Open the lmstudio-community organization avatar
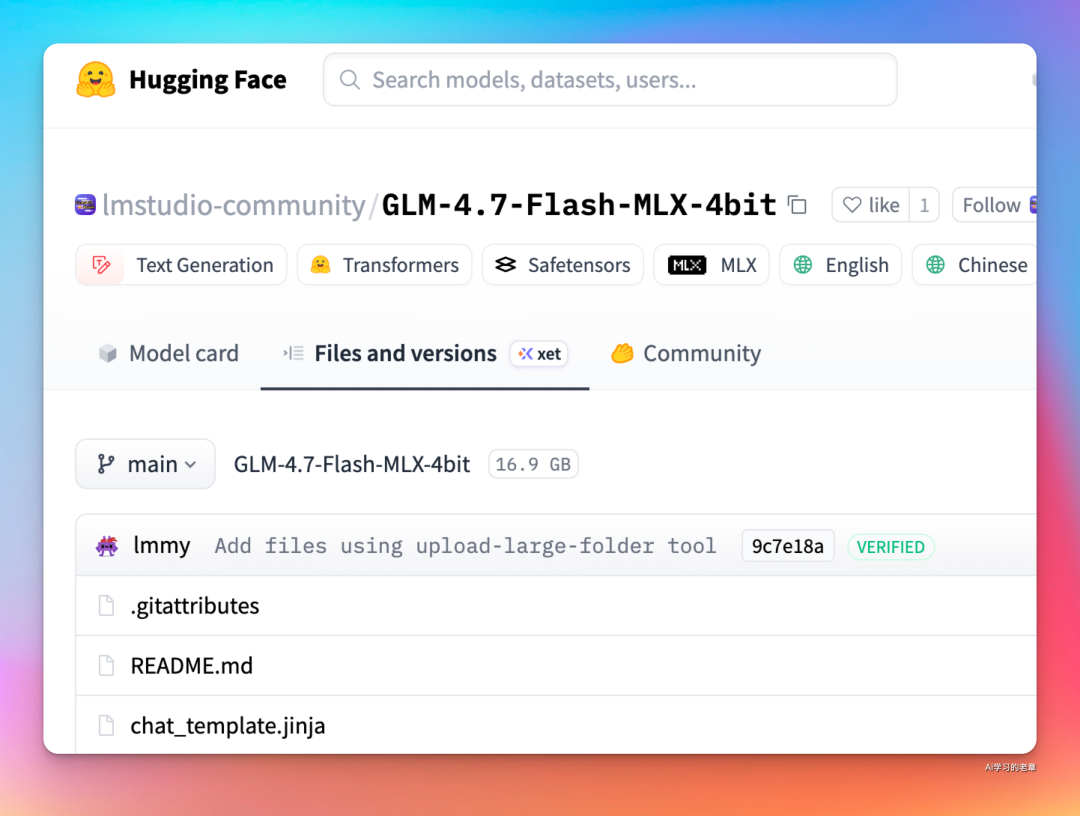The width and height of the screenshot is (1080, 816). click(x=85, y=205)
